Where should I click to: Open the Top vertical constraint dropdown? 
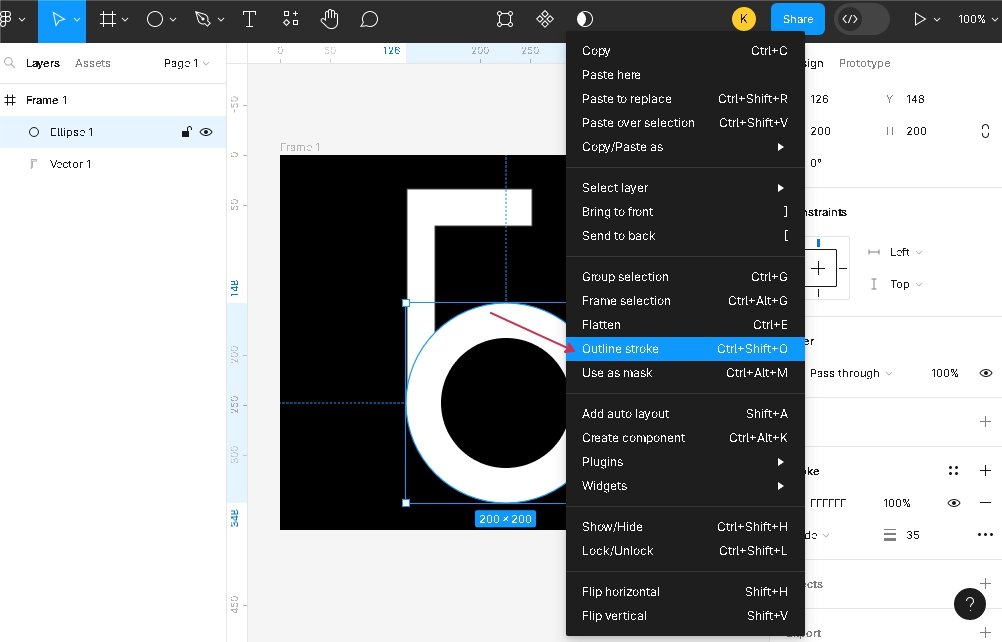(905, 284)
